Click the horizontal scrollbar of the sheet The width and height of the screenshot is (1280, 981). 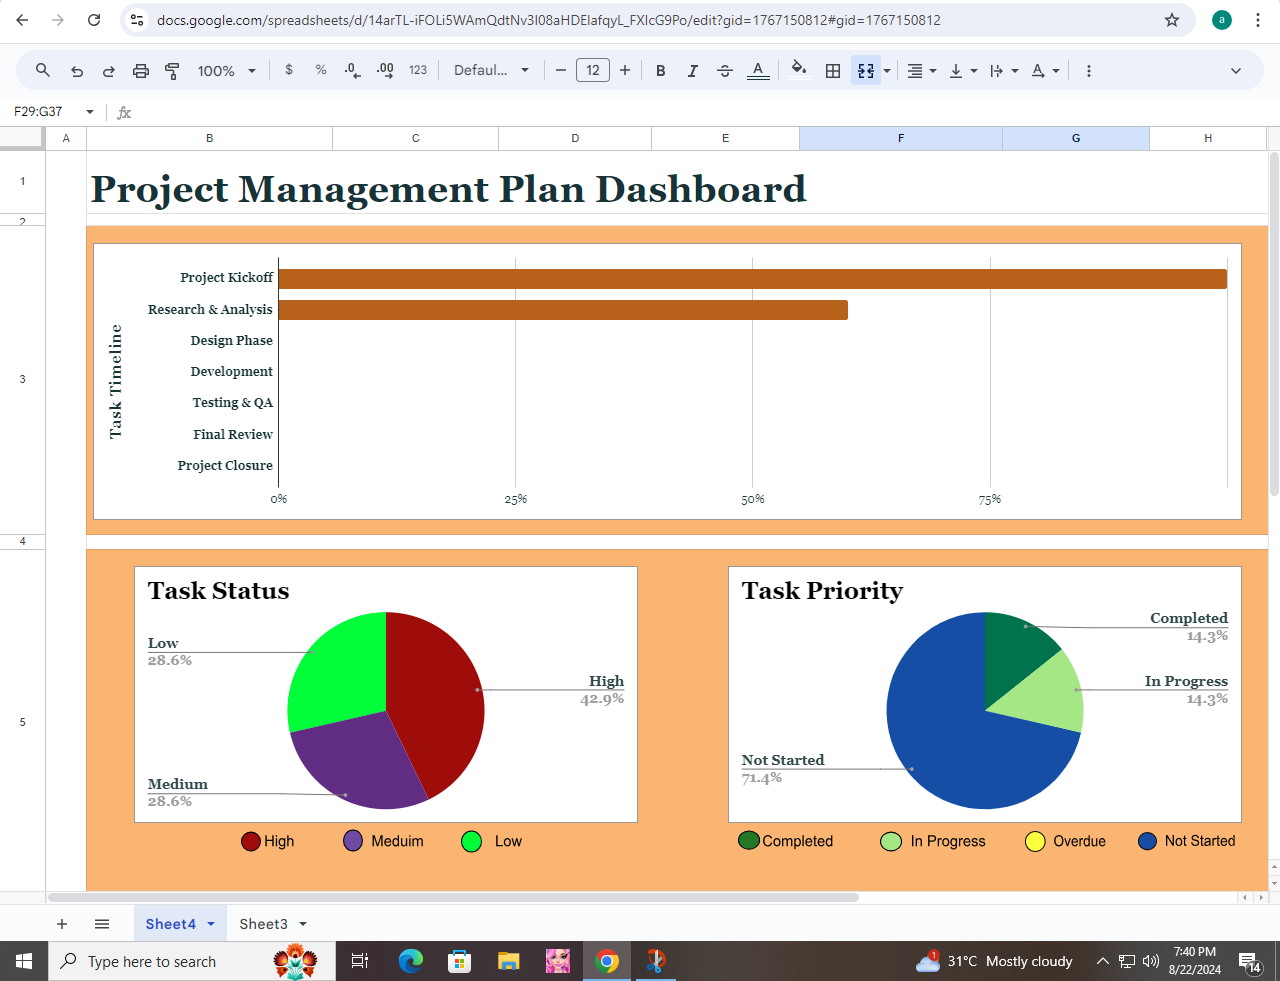point(453,897)
